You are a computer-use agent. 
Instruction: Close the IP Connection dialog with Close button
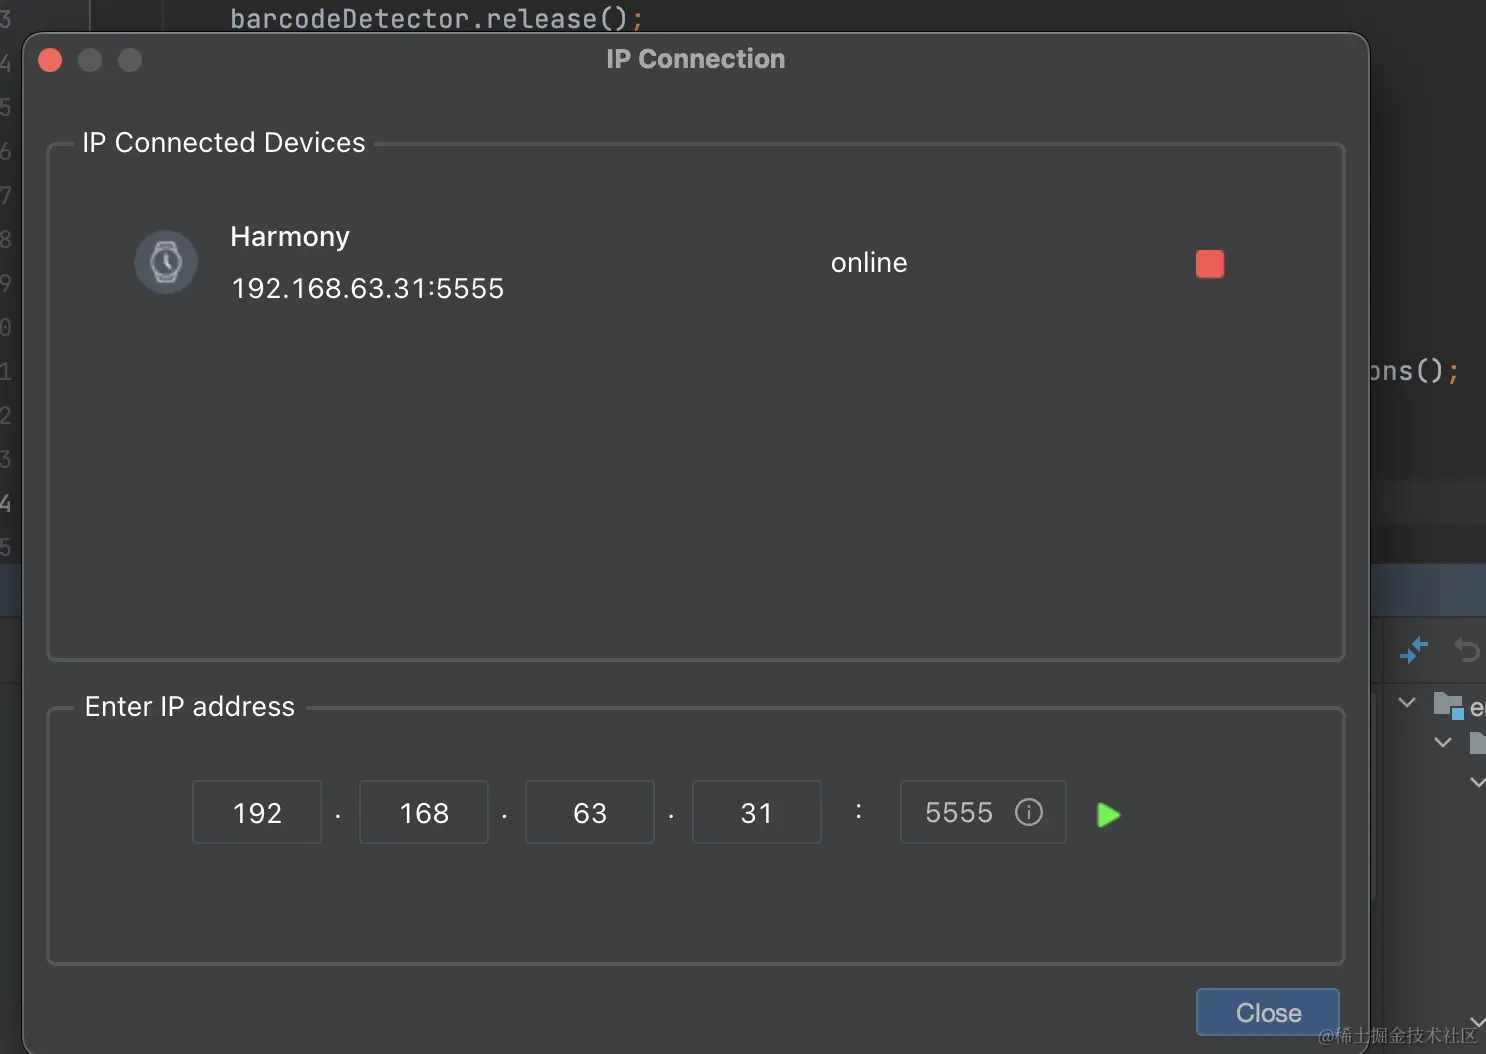pyautogui.click(x=1268, y=1012)
